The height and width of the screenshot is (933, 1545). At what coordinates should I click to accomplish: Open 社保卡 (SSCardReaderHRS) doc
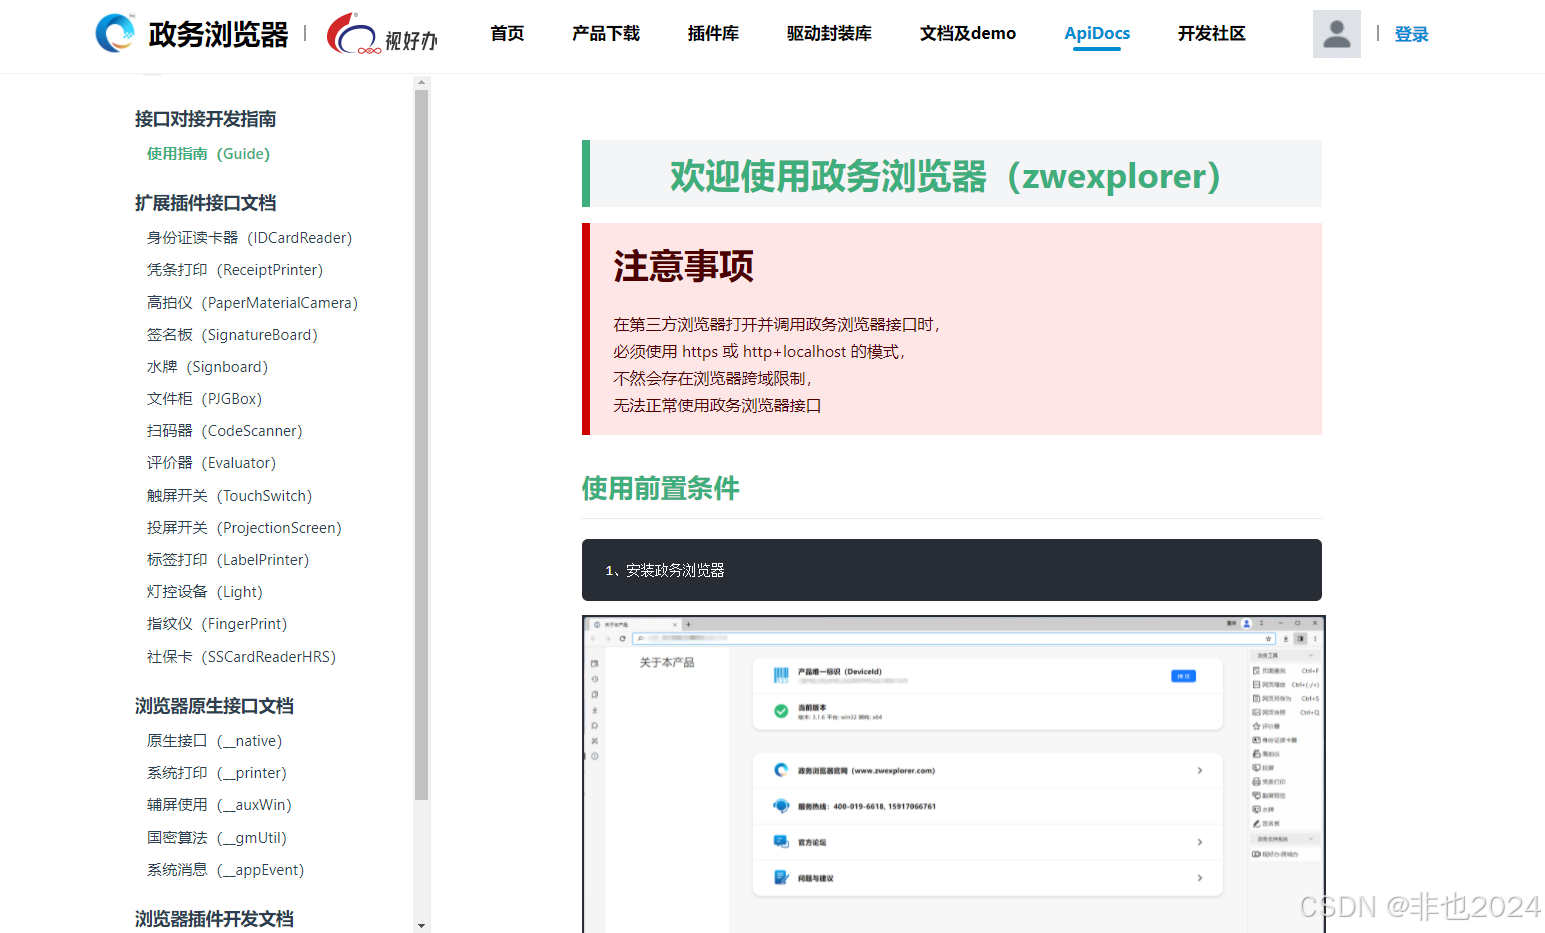(x=241, y=657)
